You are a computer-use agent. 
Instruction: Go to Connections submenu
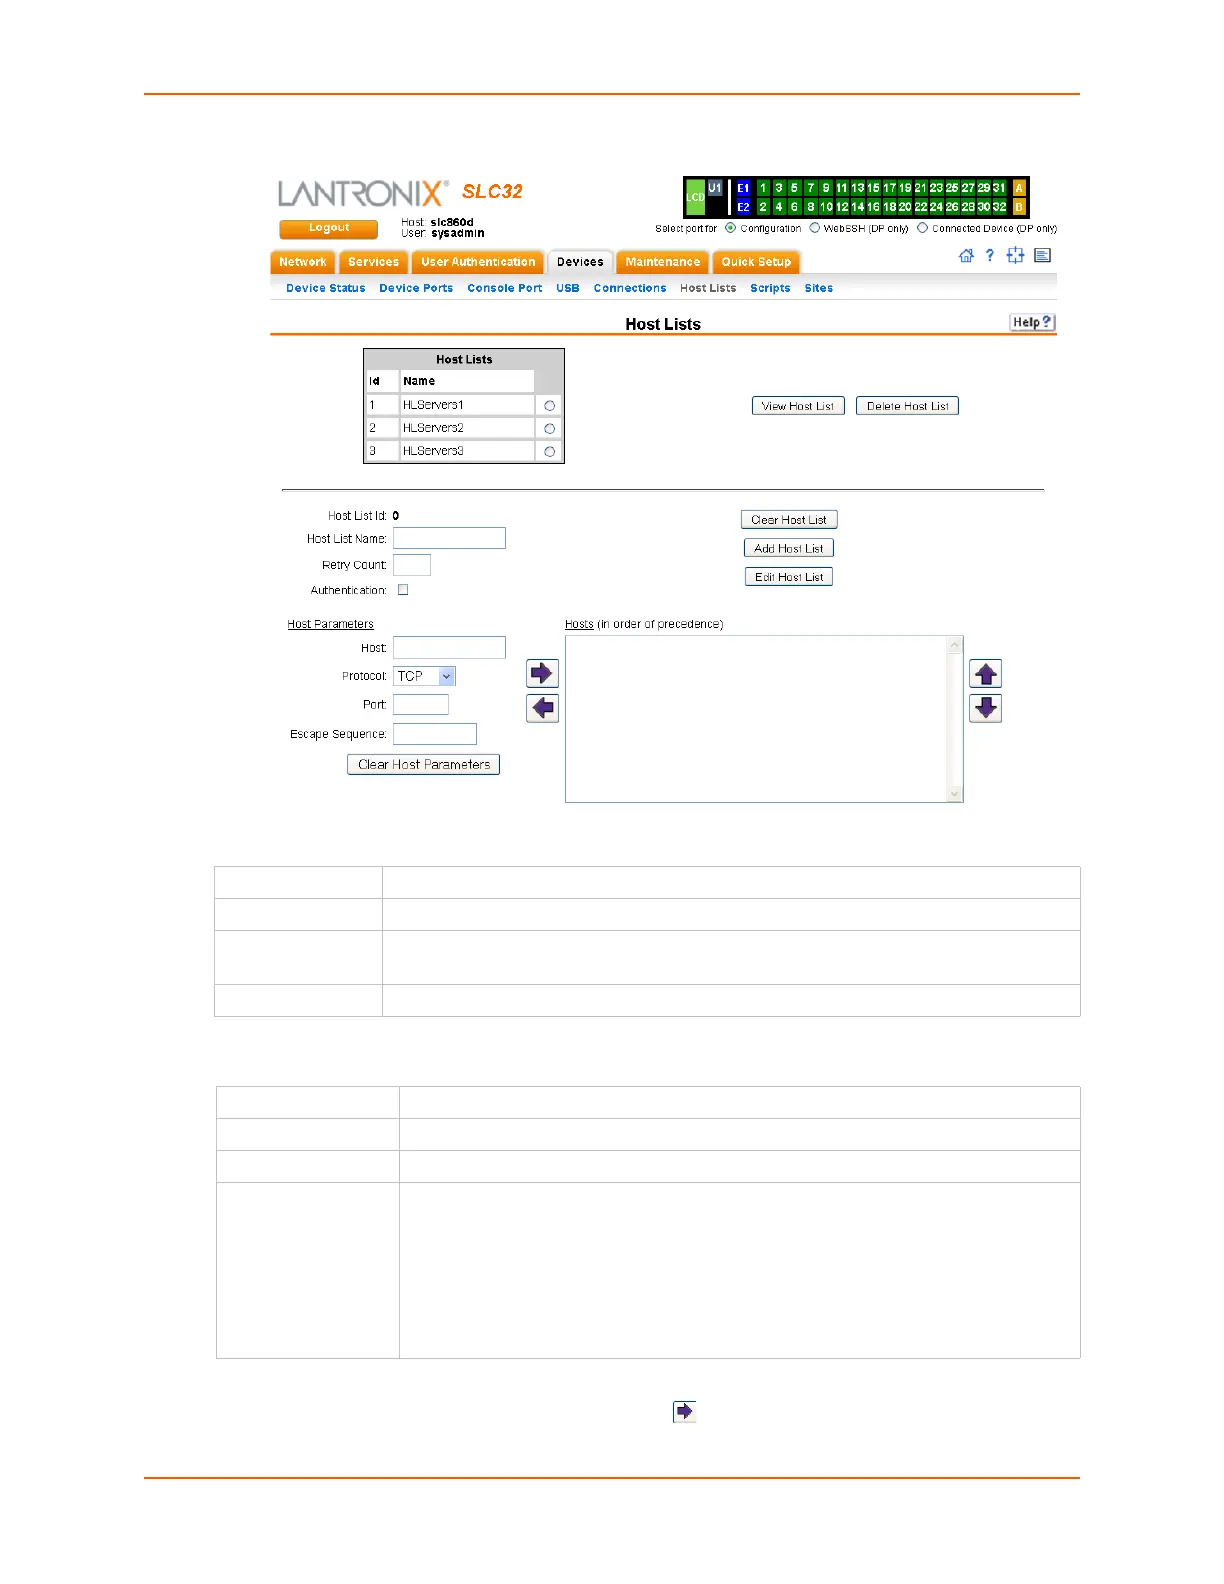[630, 288]
